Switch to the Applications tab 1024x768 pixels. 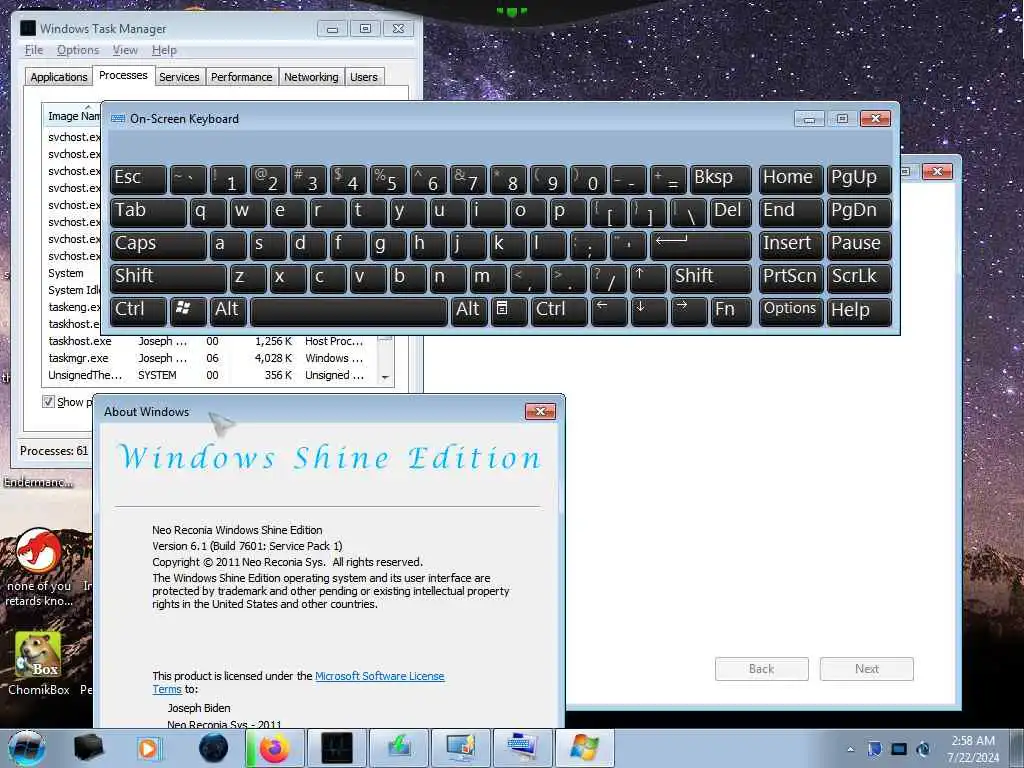coord(59,77)
